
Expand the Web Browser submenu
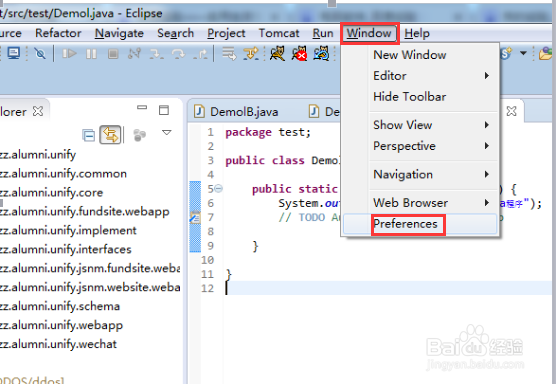point(420,202)
